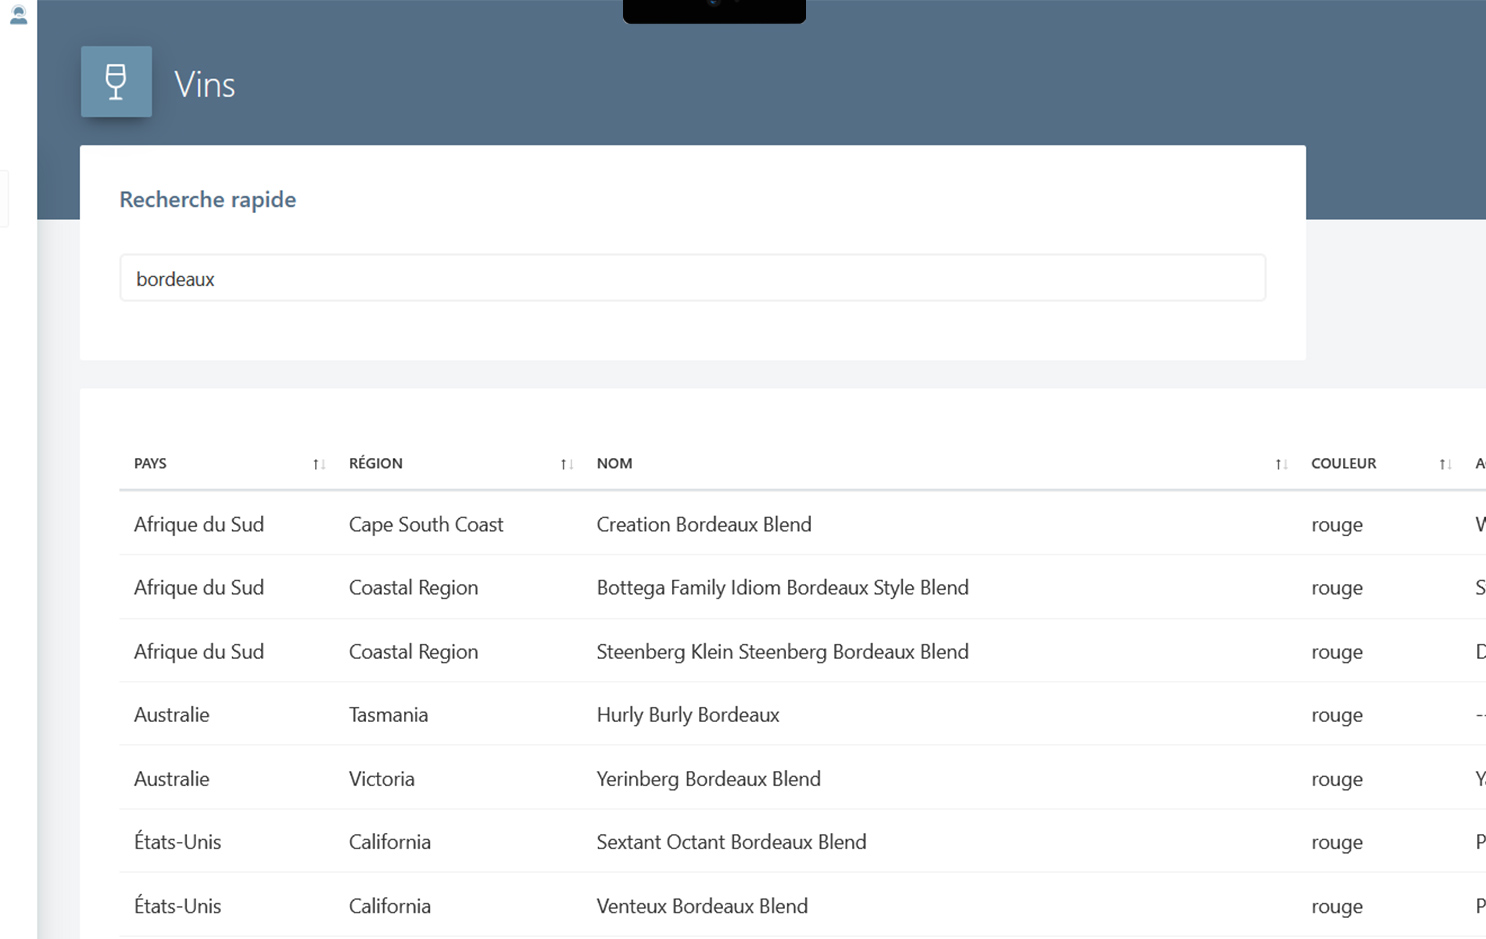Open Bottega Family Idiom Bordeaux Style Blend
The image size is (1486, 939).
[782, 588]
